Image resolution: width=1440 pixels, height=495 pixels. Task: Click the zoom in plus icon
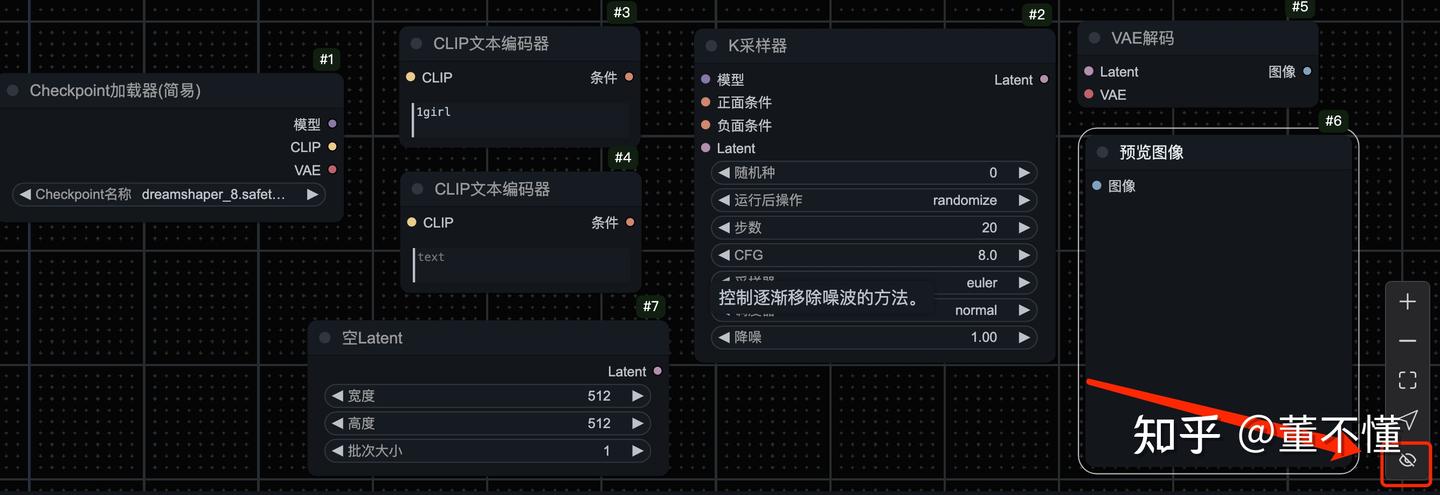(x=1407, y=302)
